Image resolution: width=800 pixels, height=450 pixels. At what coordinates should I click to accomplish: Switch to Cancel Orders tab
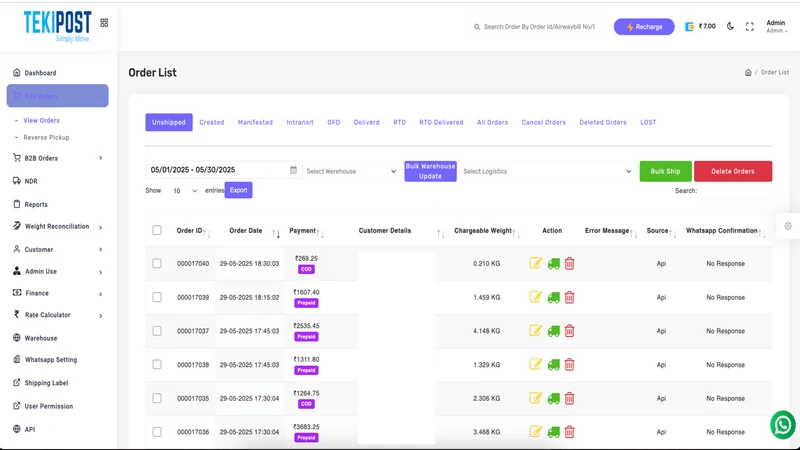[543, 122]
